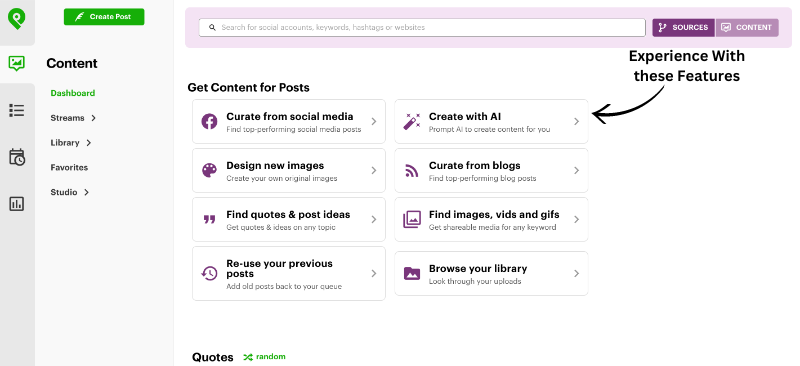The image size is (800, 366).
Task: Open chevron on Find images, vids and gifs
Action: pyautogui.click(x=577, y=219)
